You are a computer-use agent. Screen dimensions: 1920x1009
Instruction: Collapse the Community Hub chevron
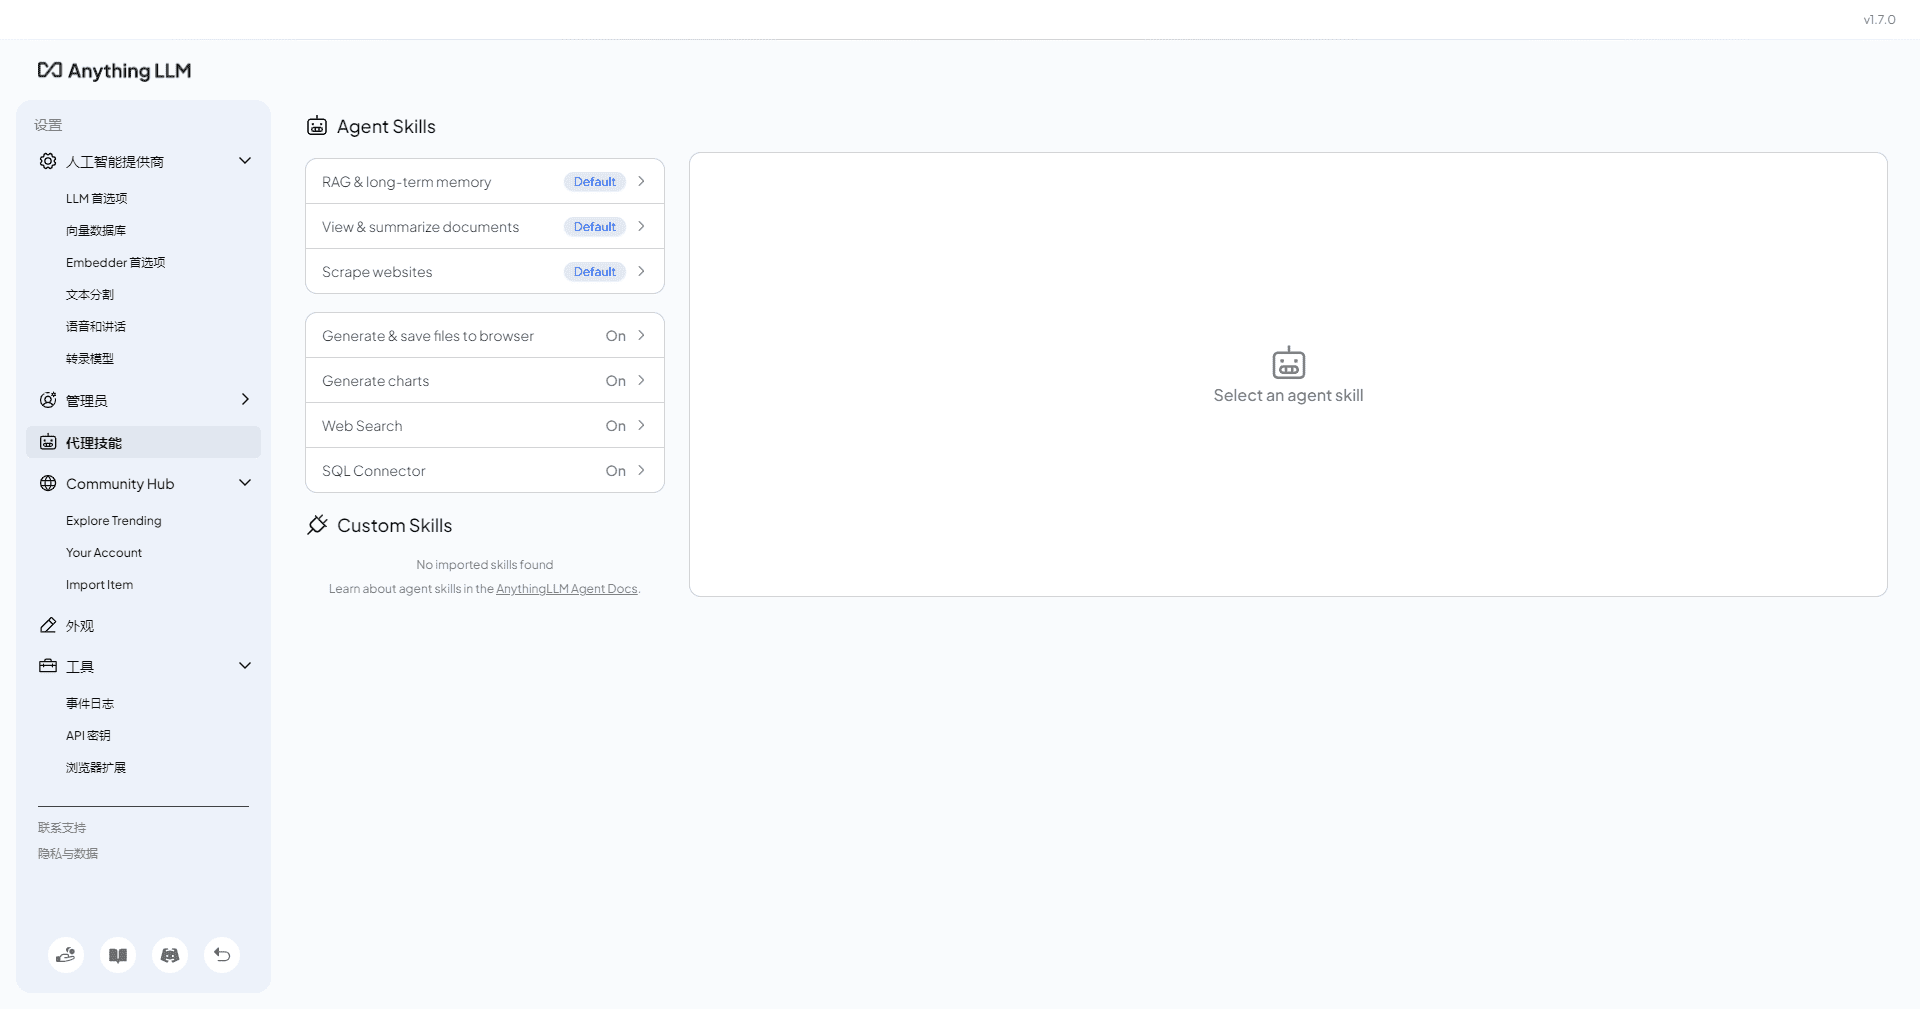pyautogui.click(x=245, y=483)
